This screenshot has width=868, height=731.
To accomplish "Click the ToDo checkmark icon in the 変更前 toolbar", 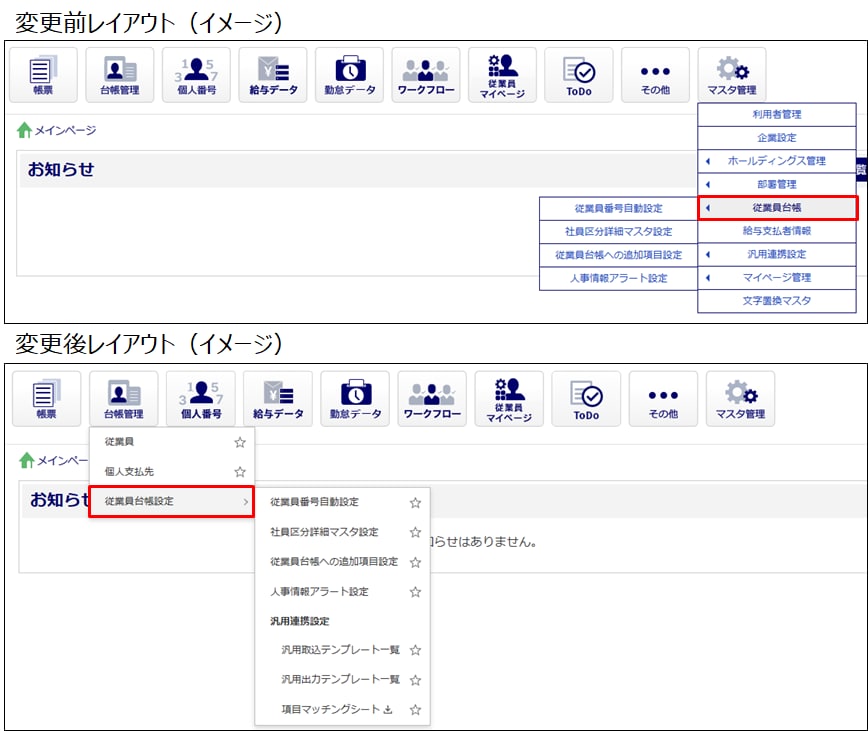I will click(578, 75).
